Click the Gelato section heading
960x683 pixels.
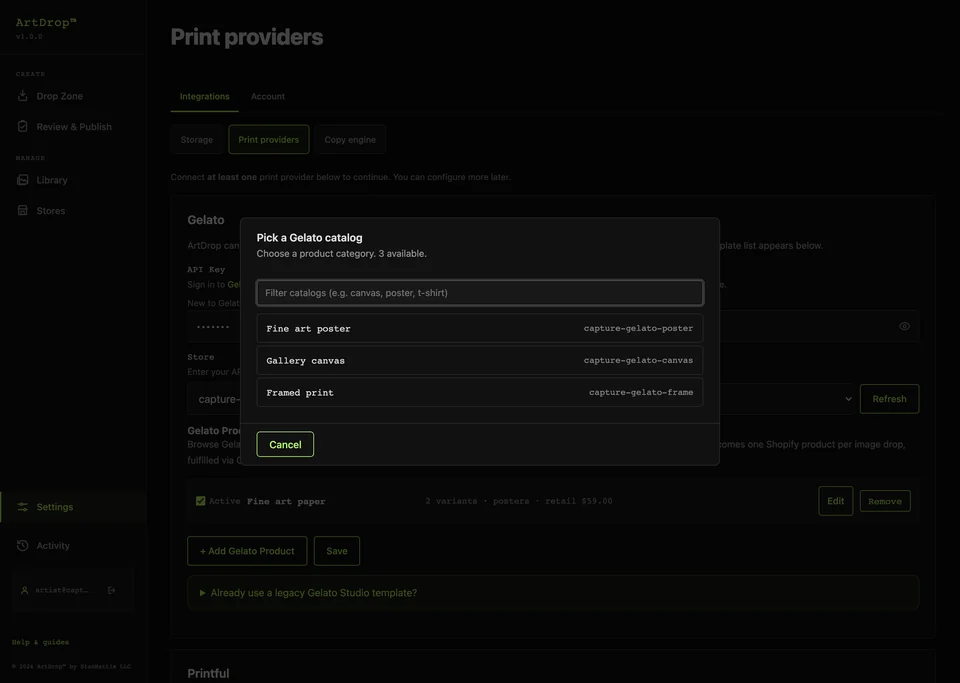pyautogui.click(x=206, y=220)
